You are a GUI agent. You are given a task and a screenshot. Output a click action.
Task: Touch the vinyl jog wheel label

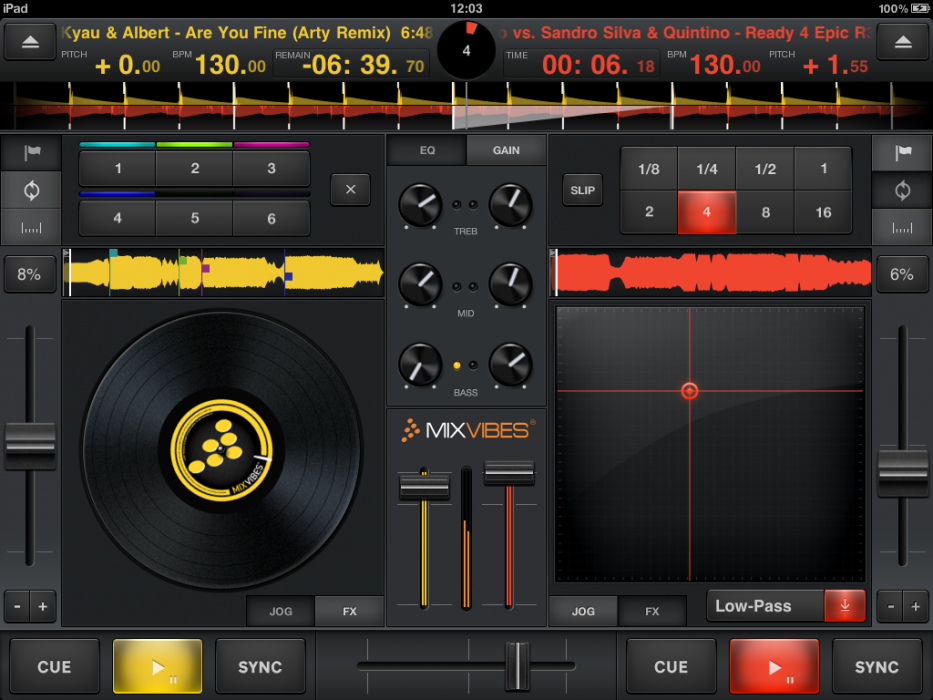point(221,449)
